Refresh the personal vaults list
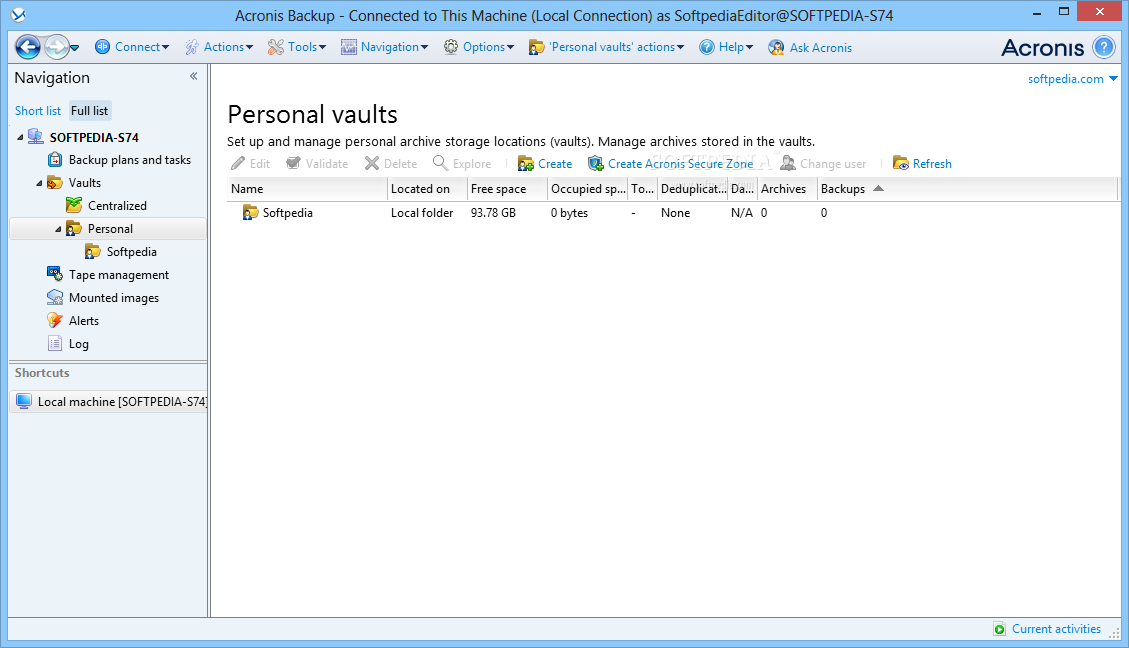 [922, 163]
